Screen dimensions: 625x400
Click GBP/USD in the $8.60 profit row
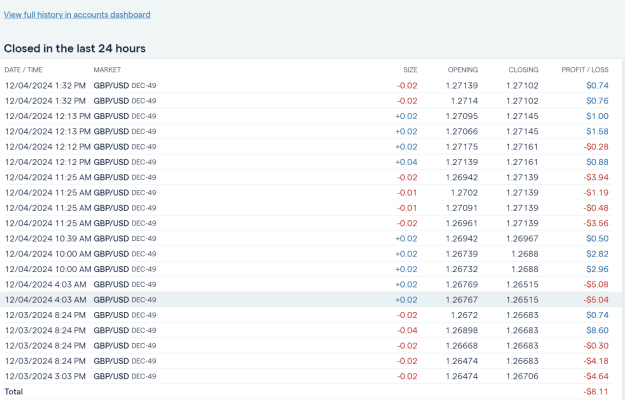coord(111,330)
